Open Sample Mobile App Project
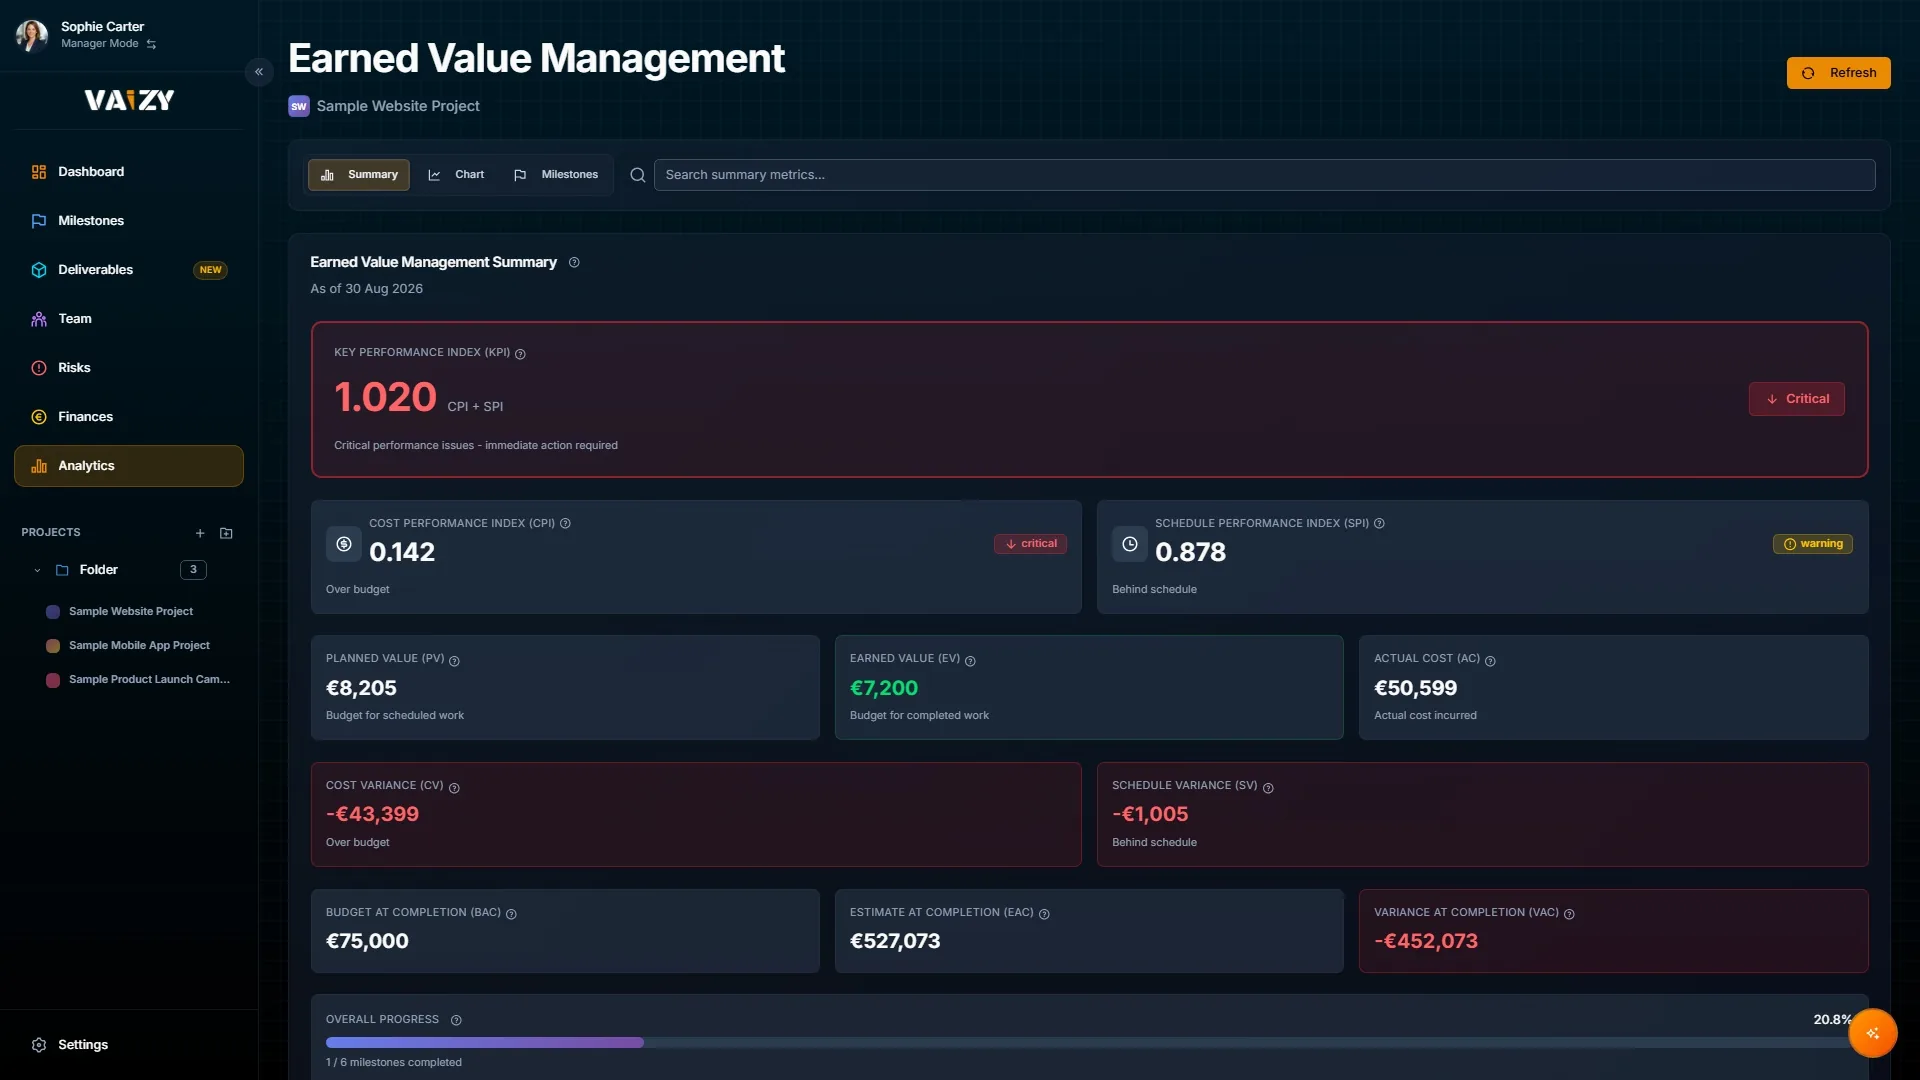This screenshot has height=1080, width=1920. point(139,645)
